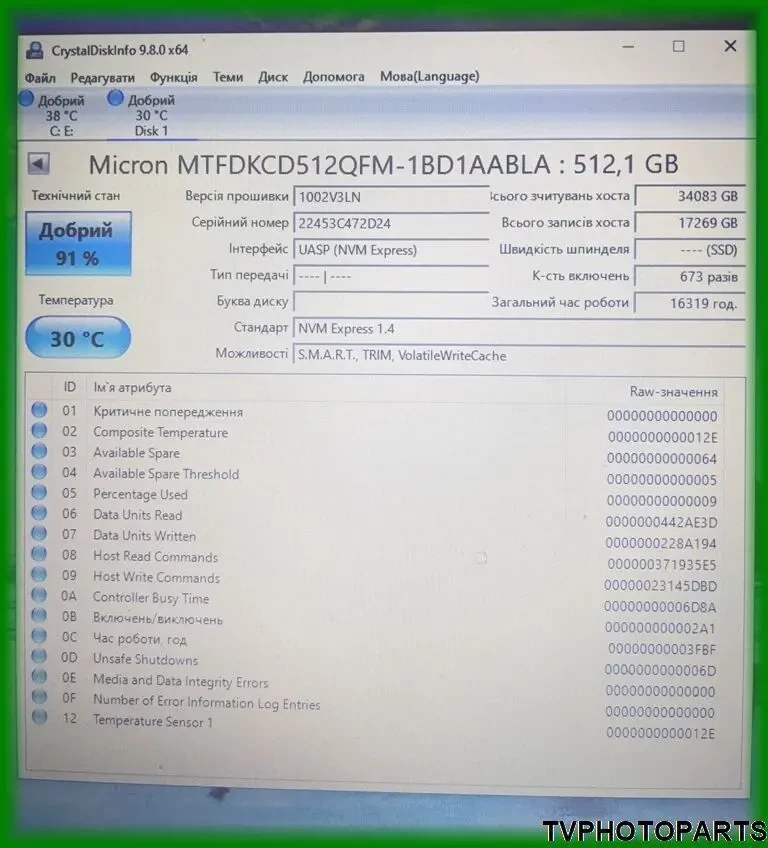Click the 17269 GB host writes value
The width and height of the screenshot is (768, 848).
(690, 223)
